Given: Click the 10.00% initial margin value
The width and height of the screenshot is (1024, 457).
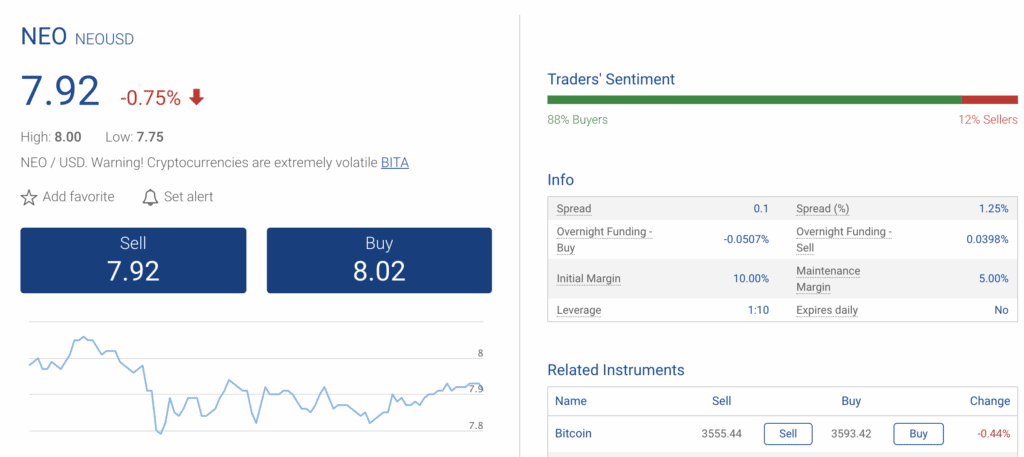Looking at the screenshot, I should click(x=751, y=279).
